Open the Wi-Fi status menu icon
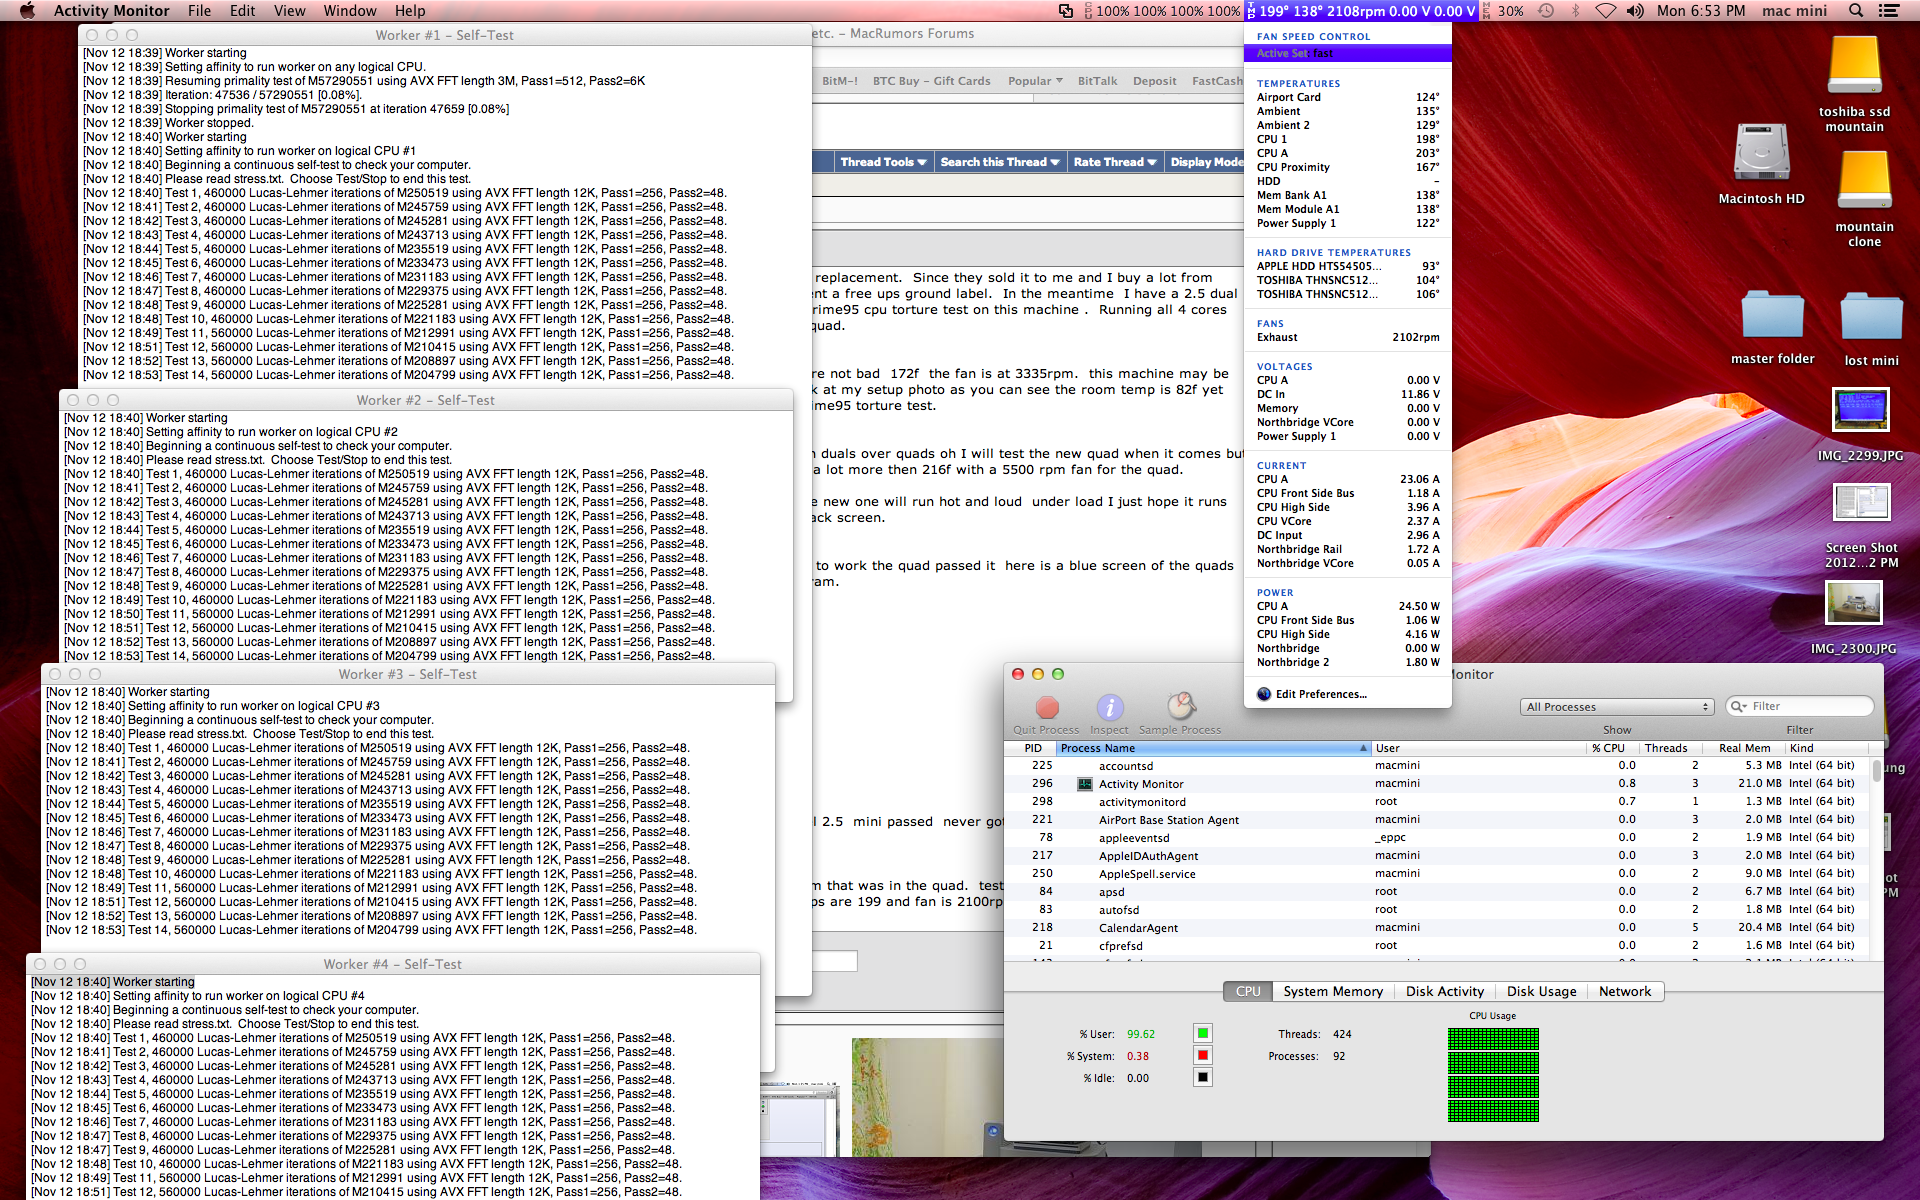This screenshot has height=1200, width=1920. tap(1605, 11)
